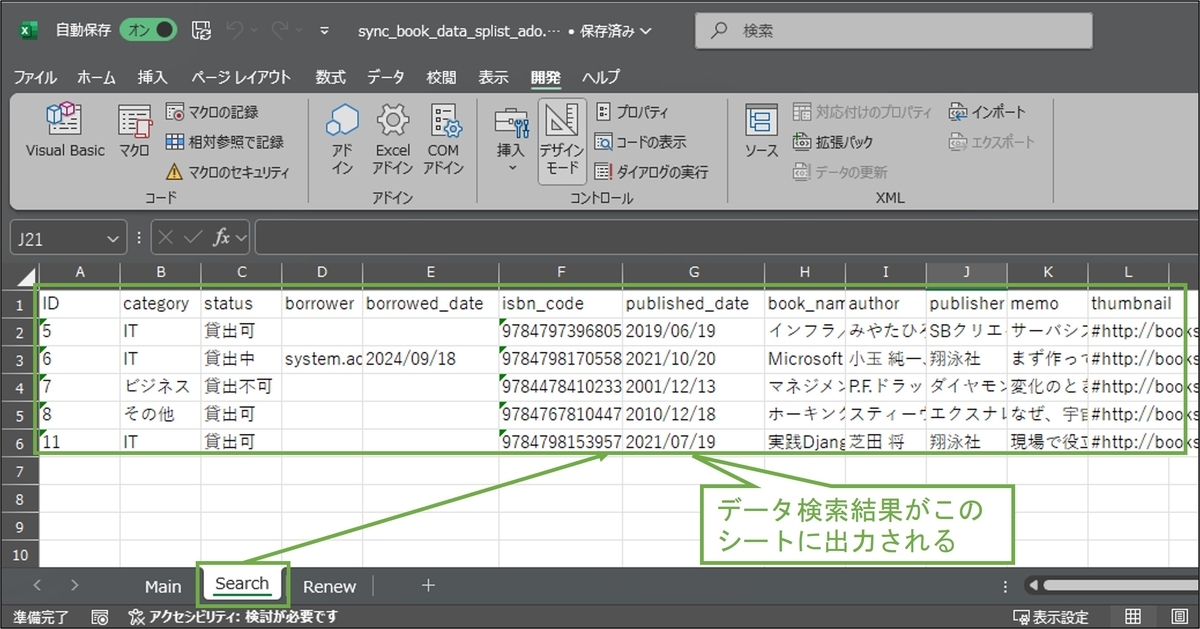The width and height of the screenshot is (1200, 629).
Task: Switch to the 校閲 ribbon tab
Action: 441,77
